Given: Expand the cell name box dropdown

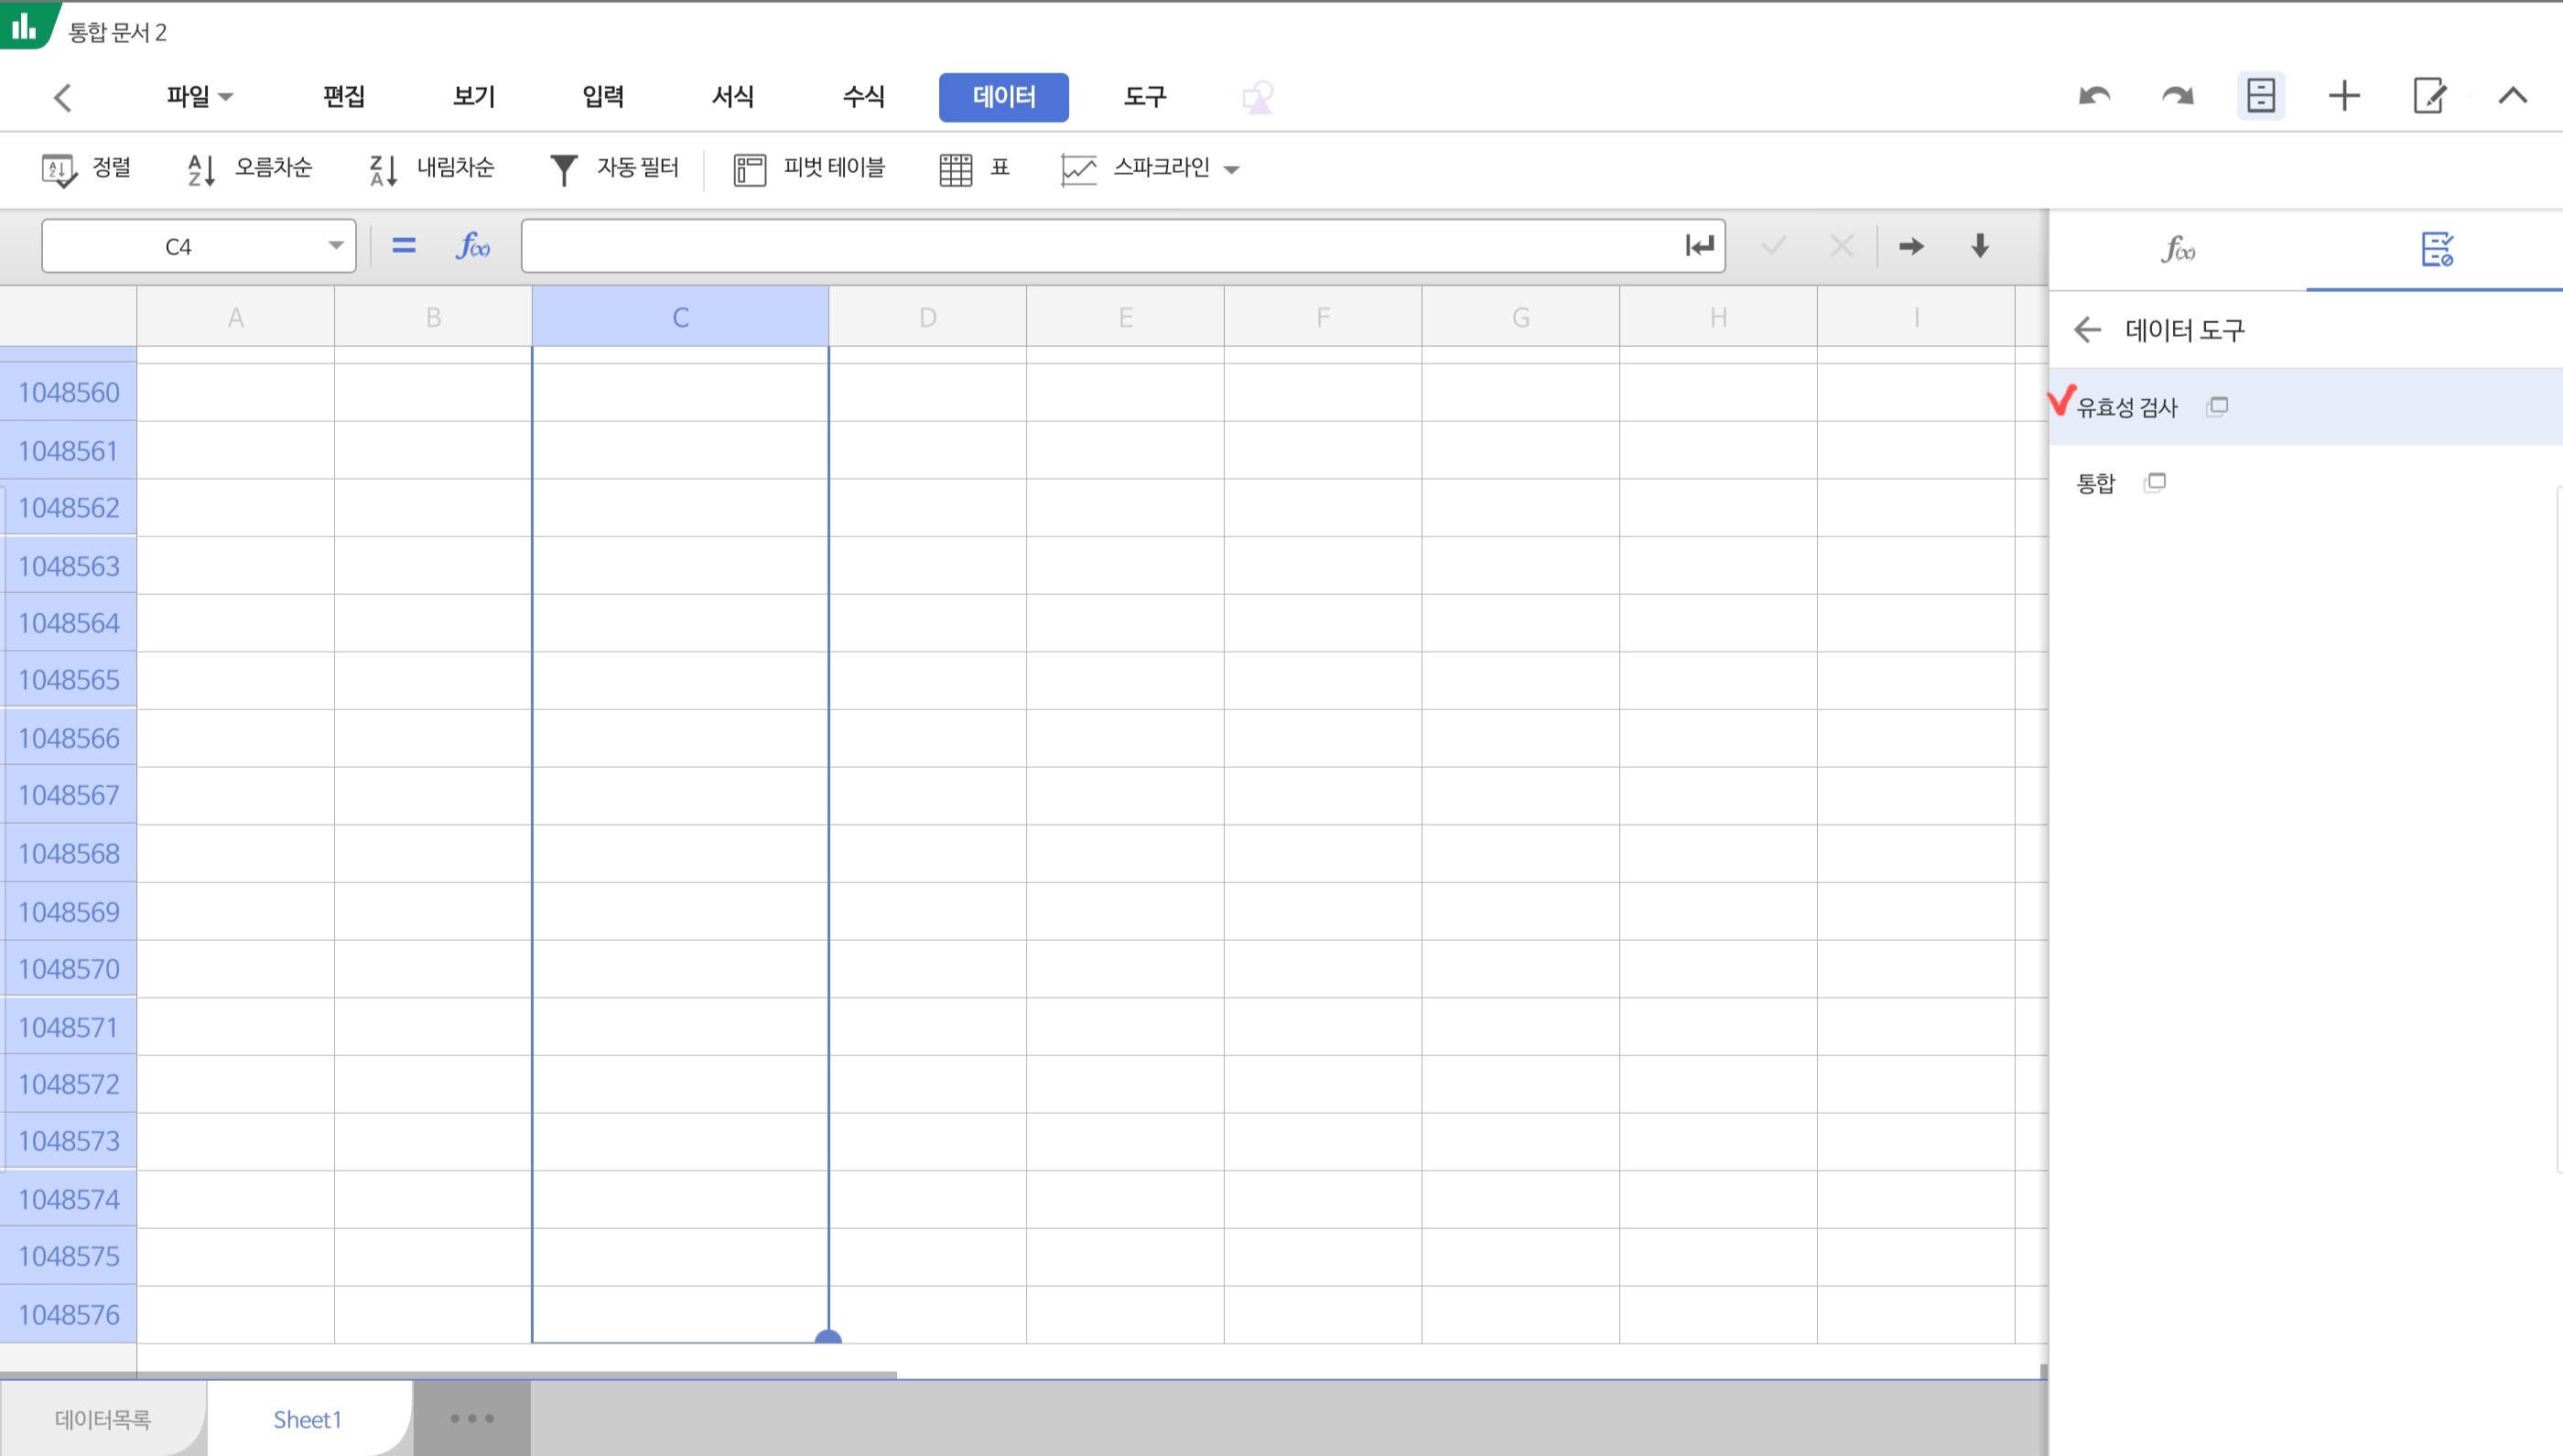Looking at the screenshot, I should 335,246.
